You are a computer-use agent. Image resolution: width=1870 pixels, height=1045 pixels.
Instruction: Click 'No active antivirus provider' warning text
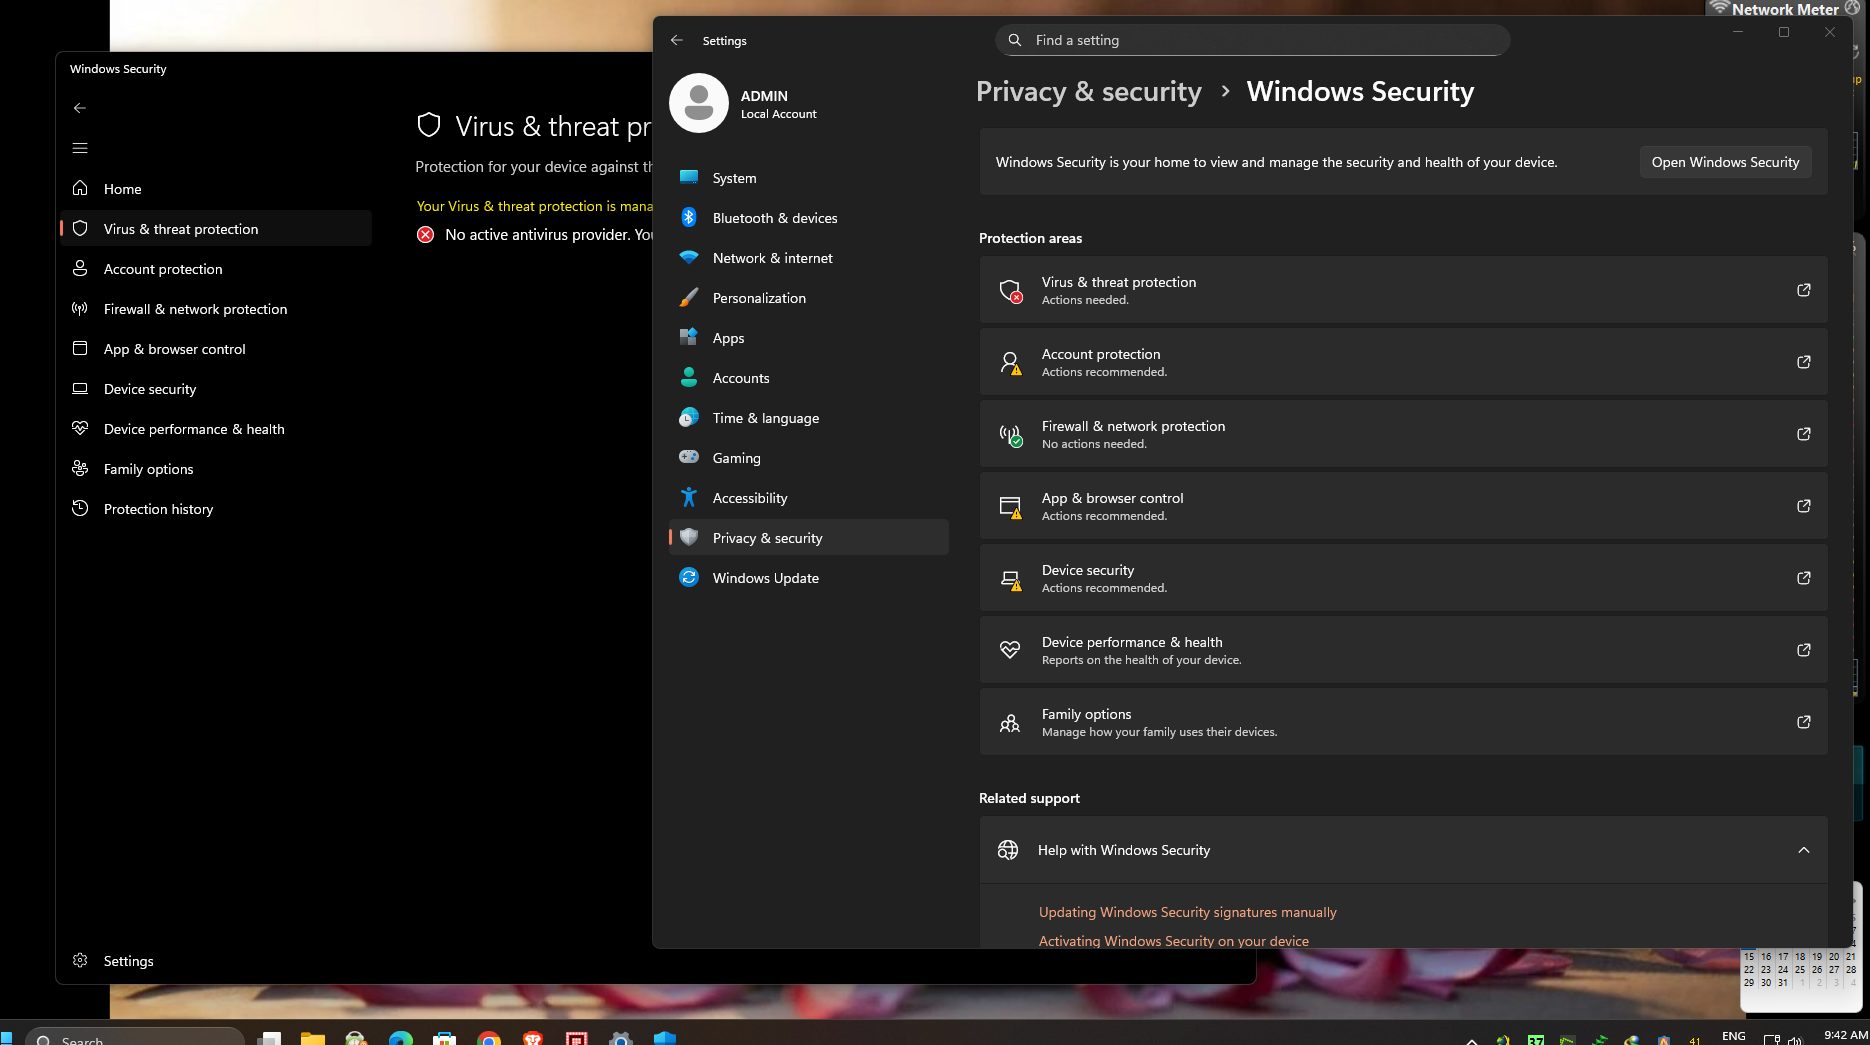coord(548,235)
